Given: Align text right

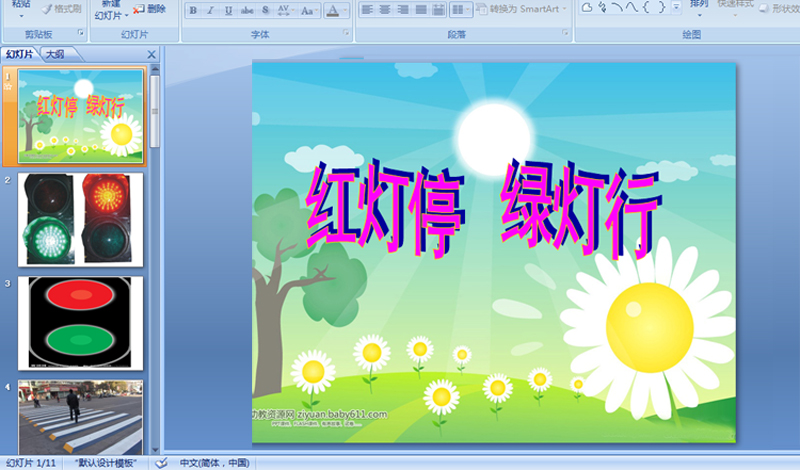Looking at the screenshot, I should 403,10.
